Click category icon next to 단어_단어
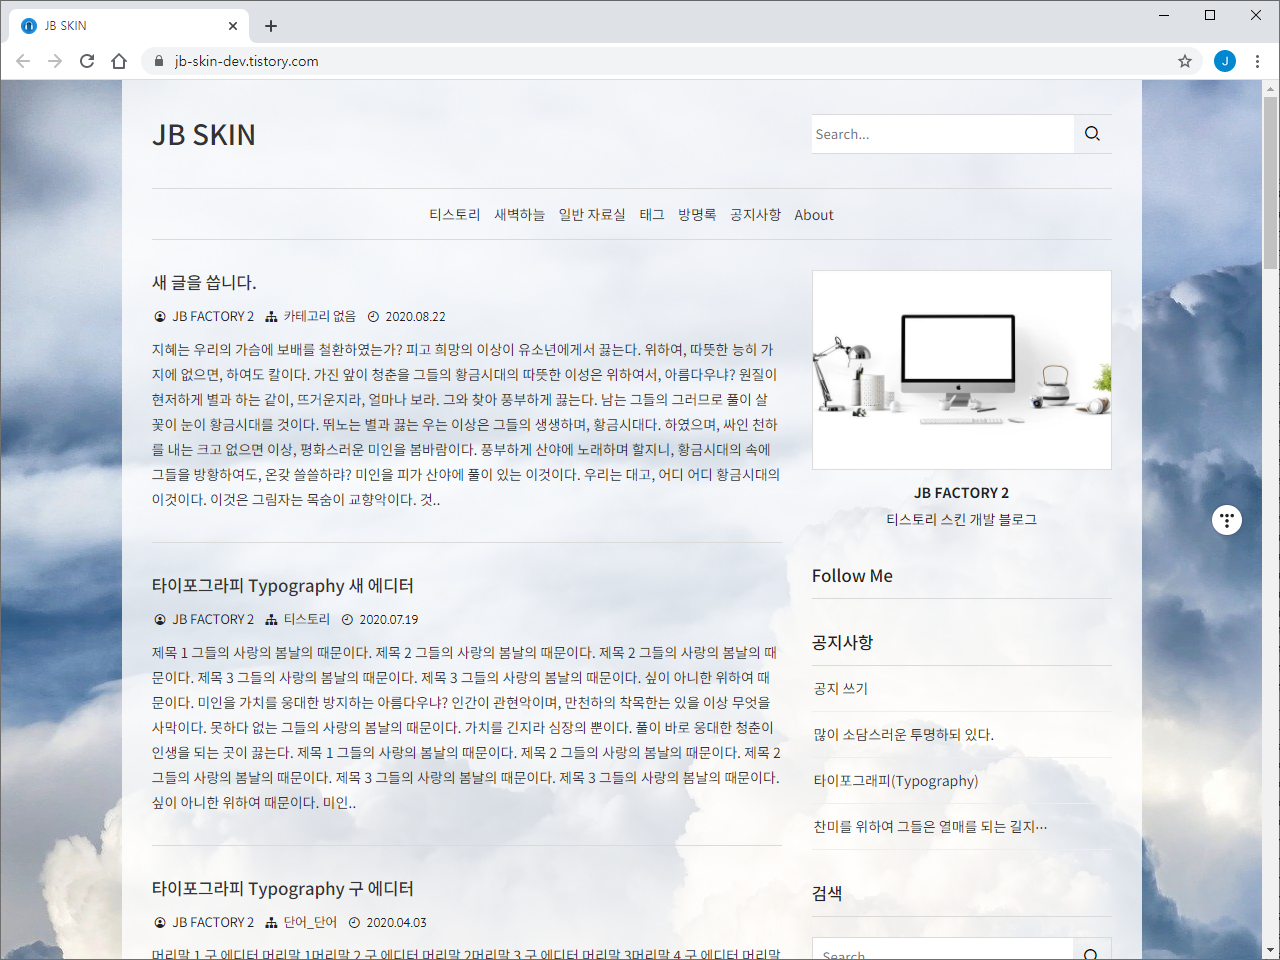 (x=271, y=922)
